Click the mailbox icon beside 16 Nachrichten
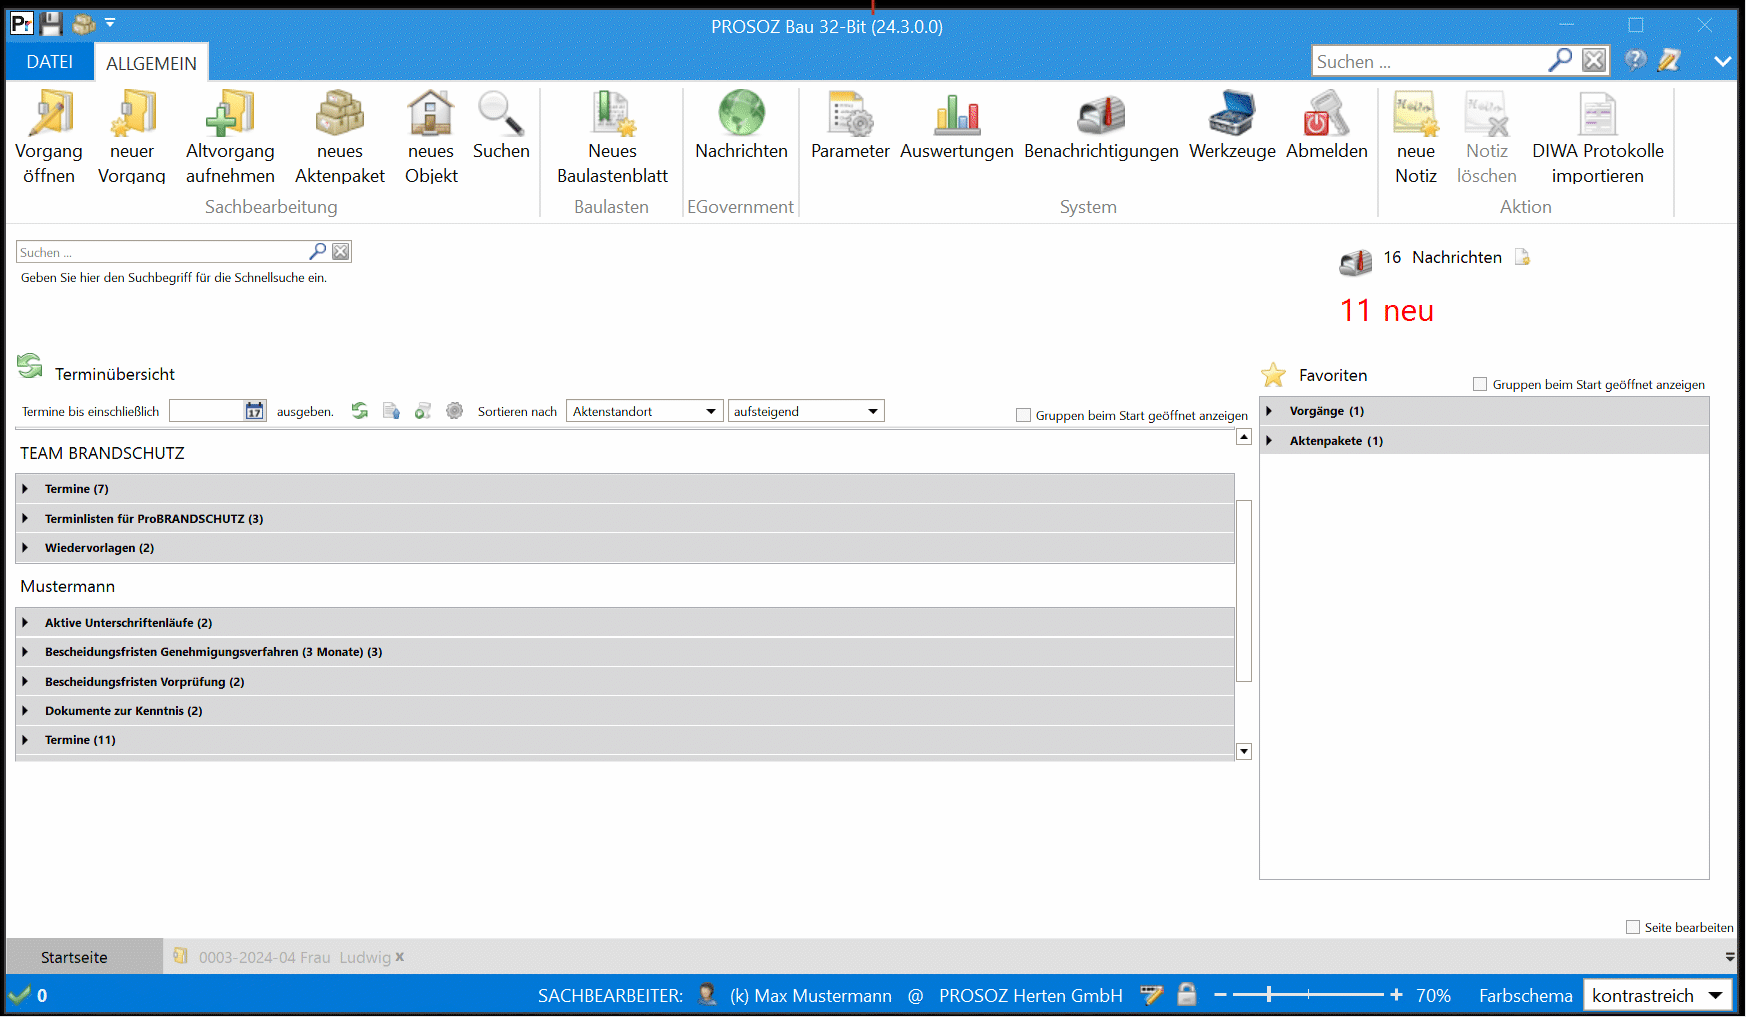 [1356, 262]
